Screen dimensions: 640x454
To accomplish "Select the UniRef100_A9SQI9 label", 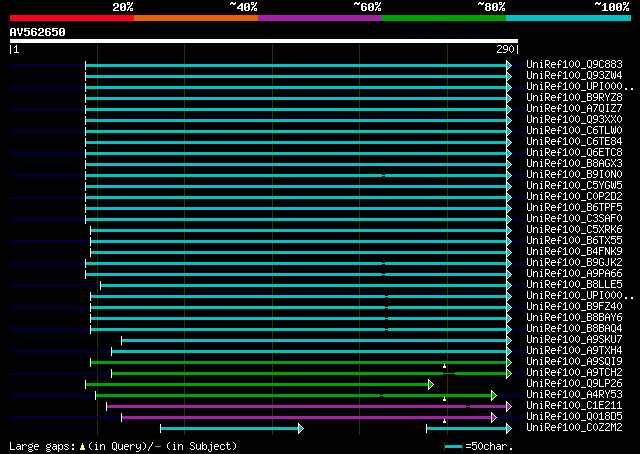I will click(x=574, y=362).
